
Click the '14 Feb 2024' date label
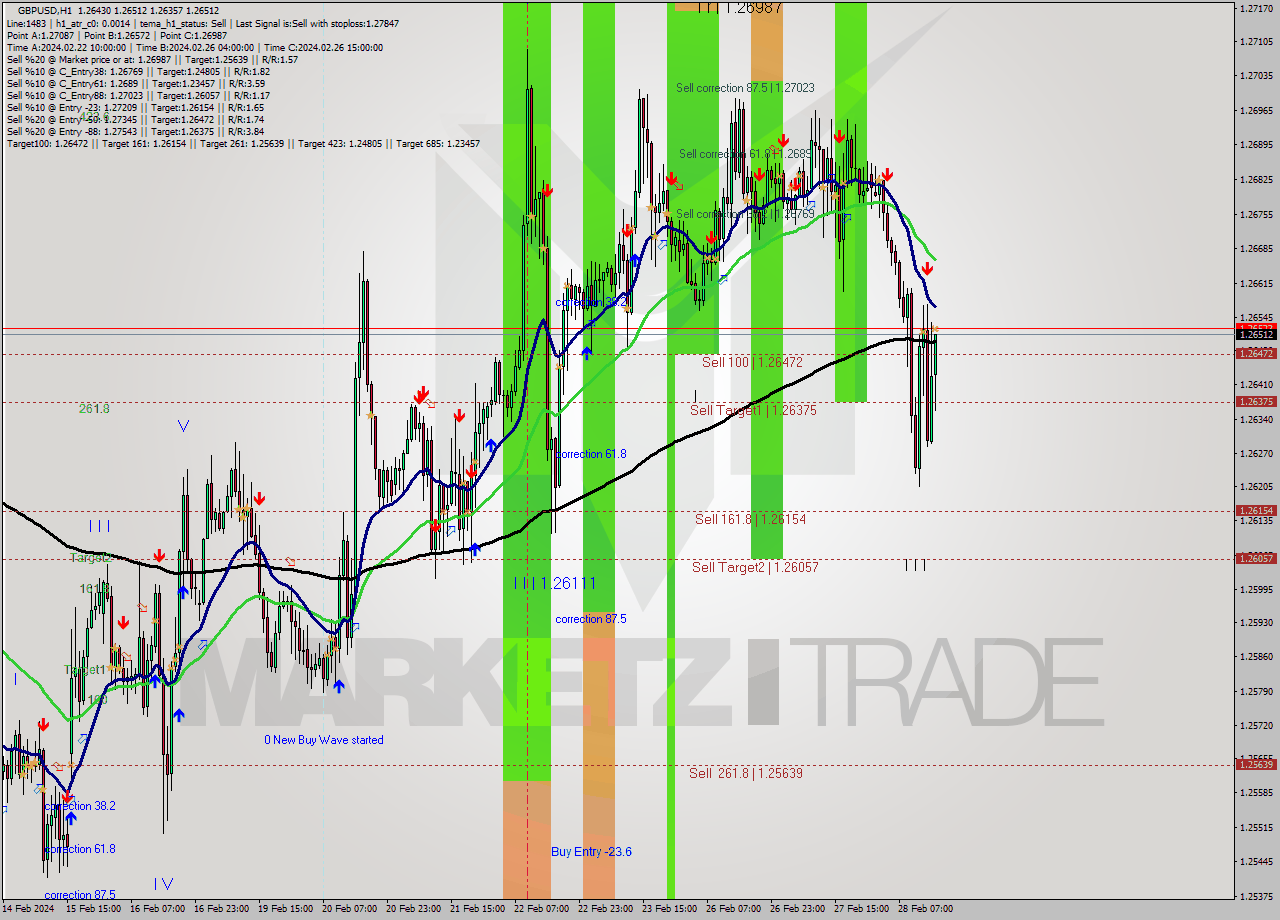pyautogui.click(x=29, y=909)
